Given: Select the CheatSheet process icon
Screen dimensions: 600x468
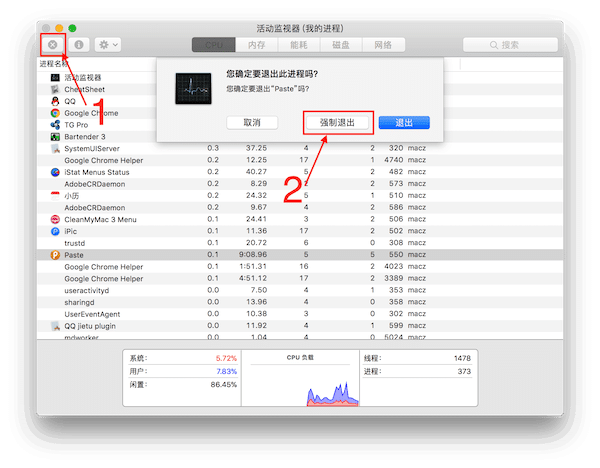Looking at the screenshot, I should (55, 90).
